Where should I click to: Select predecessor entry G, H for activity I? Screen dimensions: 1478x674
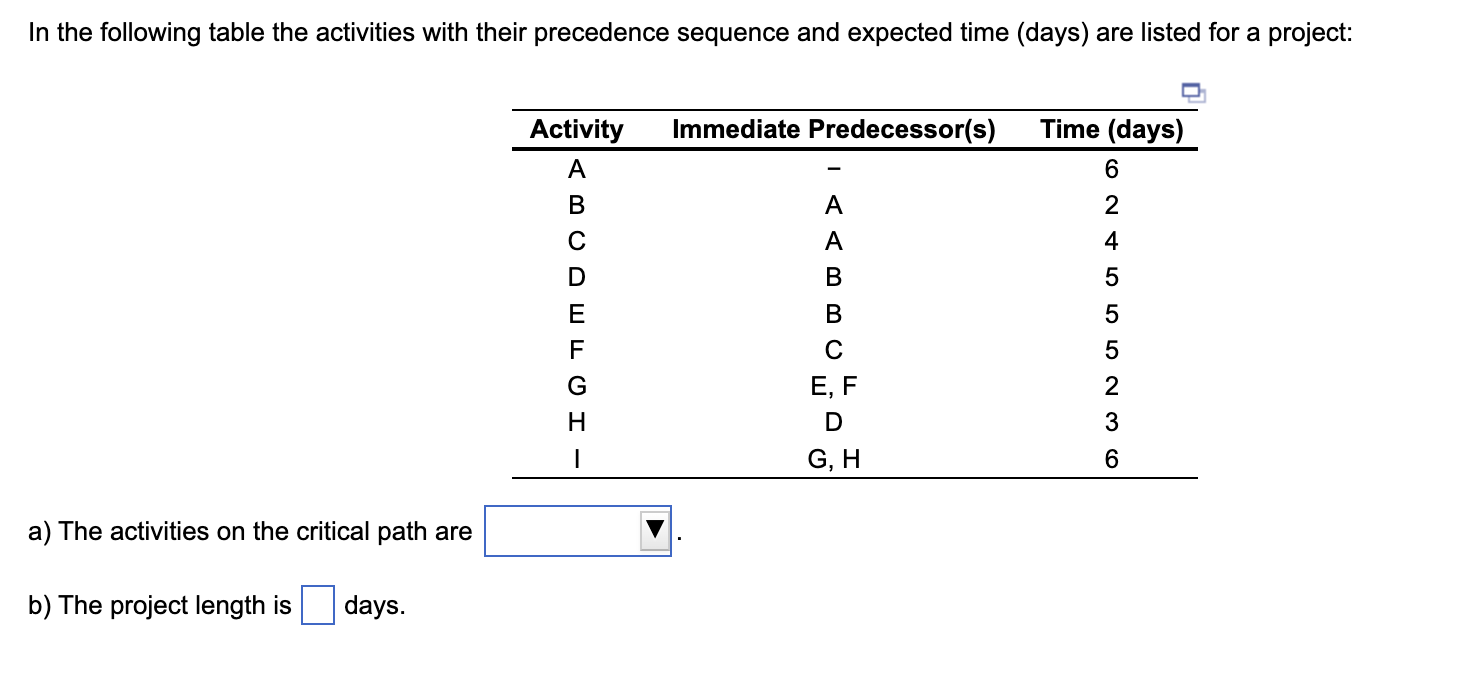833,458
